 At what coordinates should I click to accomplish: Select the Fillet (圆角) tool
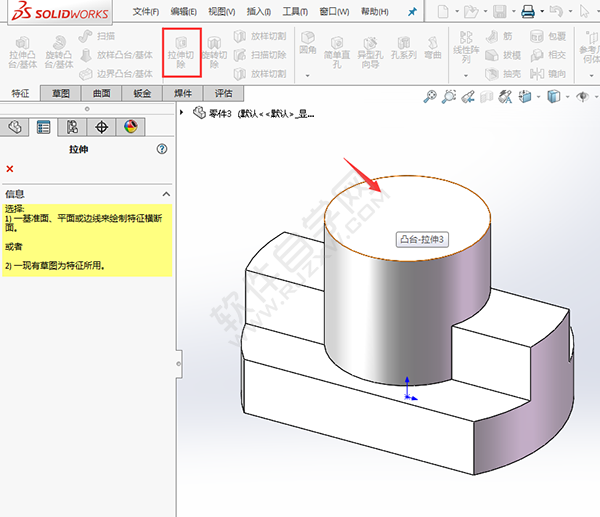point(308,43)
